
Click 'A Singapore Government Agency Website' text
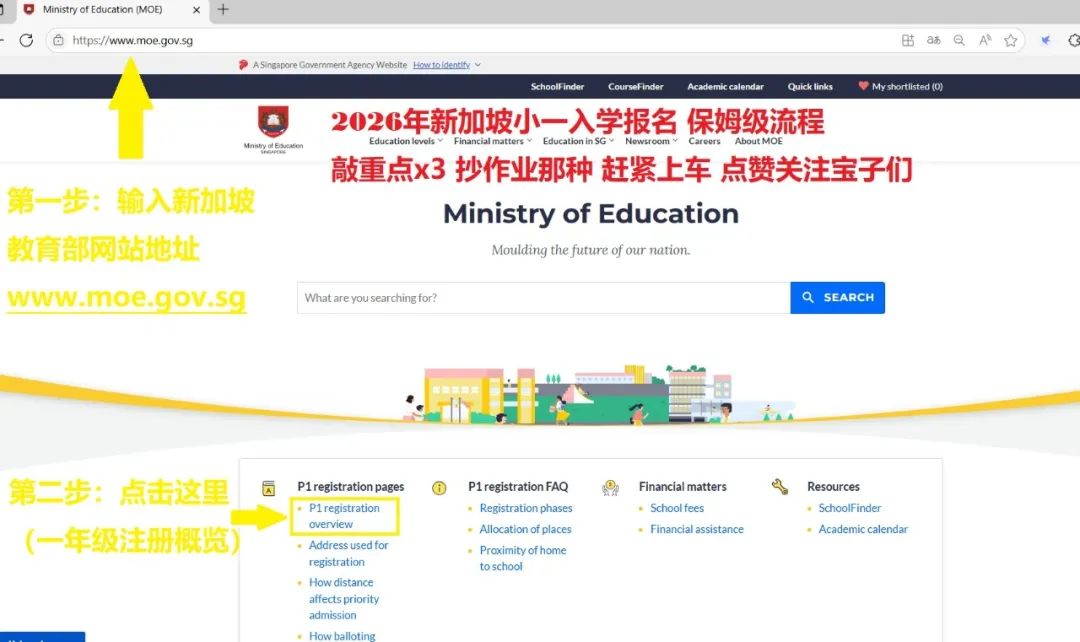click(x=330, y=65)
